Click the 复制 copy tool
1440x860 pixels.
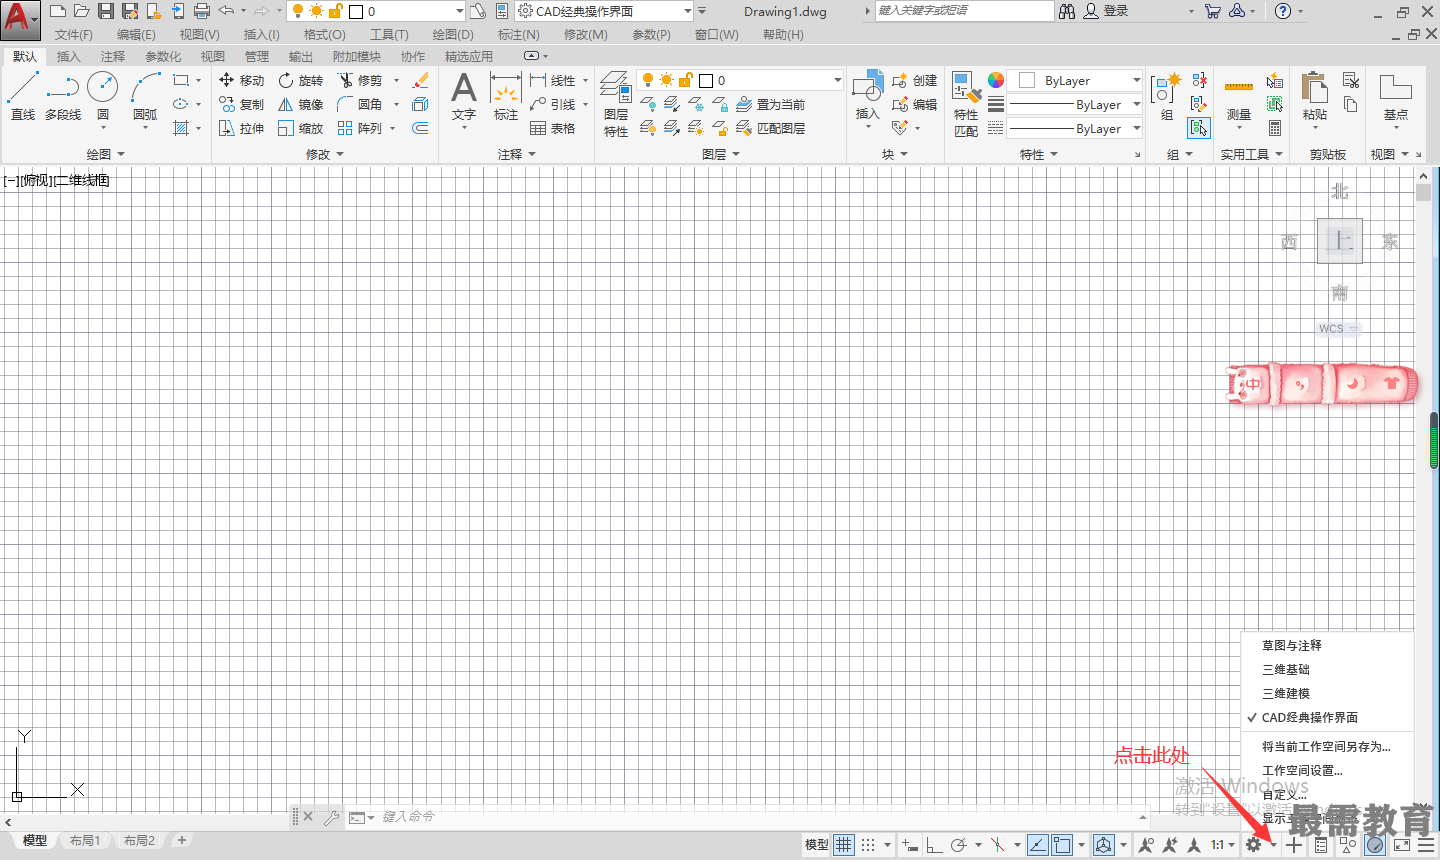[241, 104]
